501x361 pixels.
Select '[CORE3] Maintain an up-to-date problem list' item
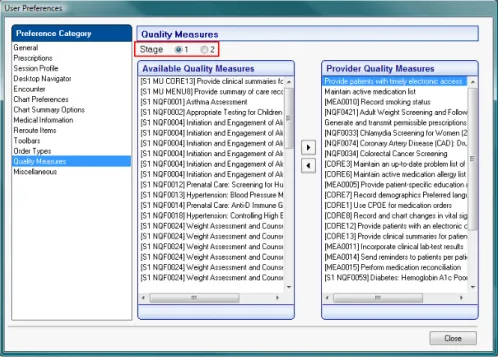click(x=395, y=164)
